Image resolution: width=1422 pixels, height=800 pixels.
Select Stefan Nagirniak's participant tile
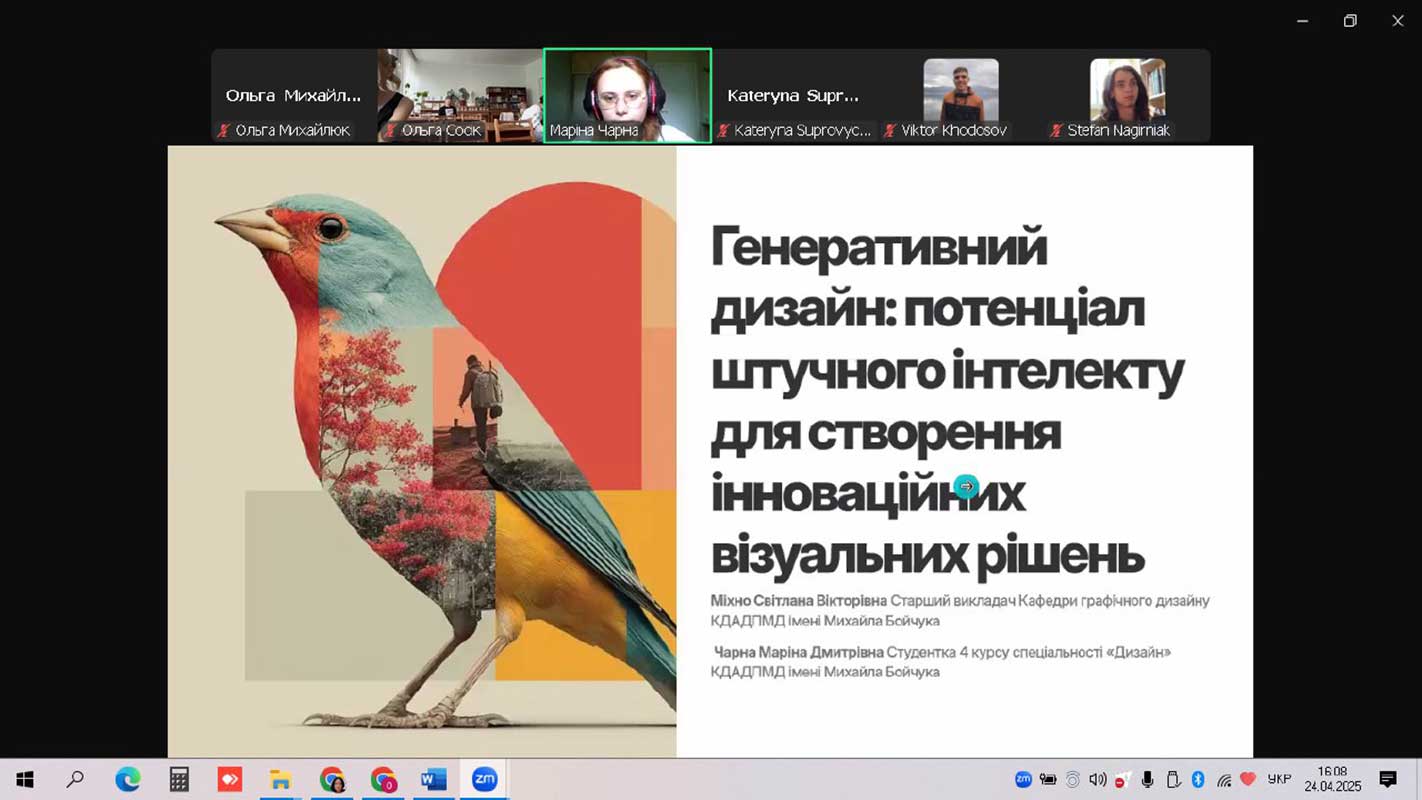pos(1127,95)
